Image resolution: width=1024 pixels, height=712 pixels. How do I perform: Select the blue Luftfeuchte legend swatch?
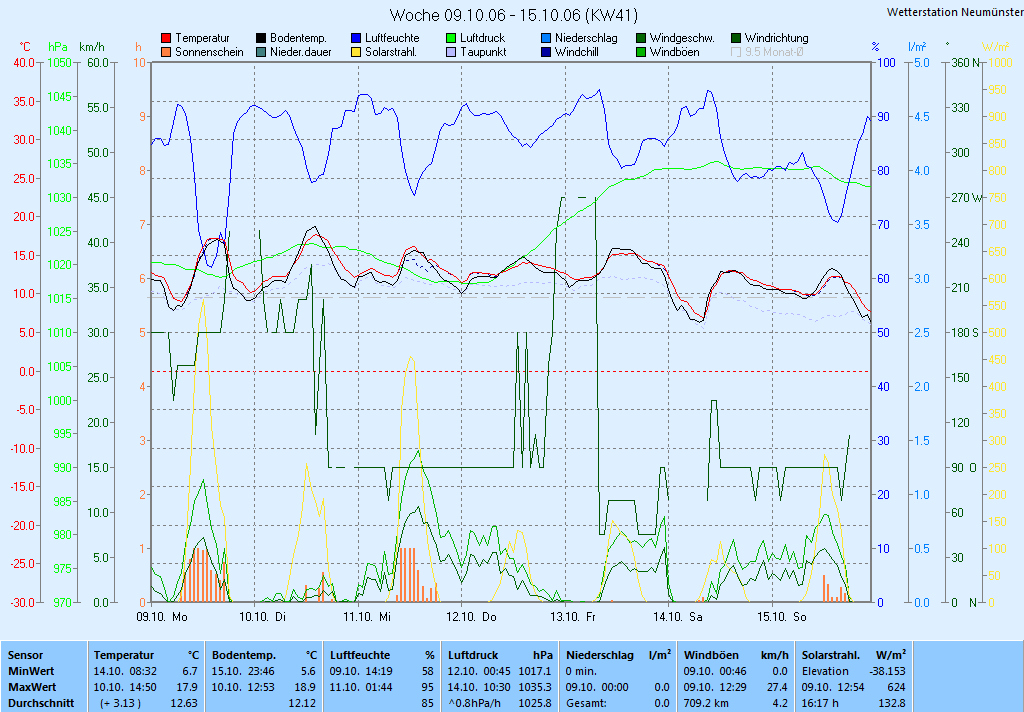coord(356,39)
